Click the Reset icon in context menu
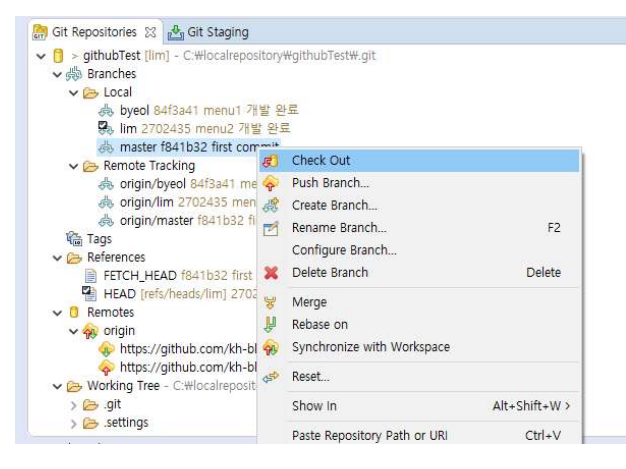Image resolution: width=626 pixels, height=469 pixels. [x=271, y=377]
